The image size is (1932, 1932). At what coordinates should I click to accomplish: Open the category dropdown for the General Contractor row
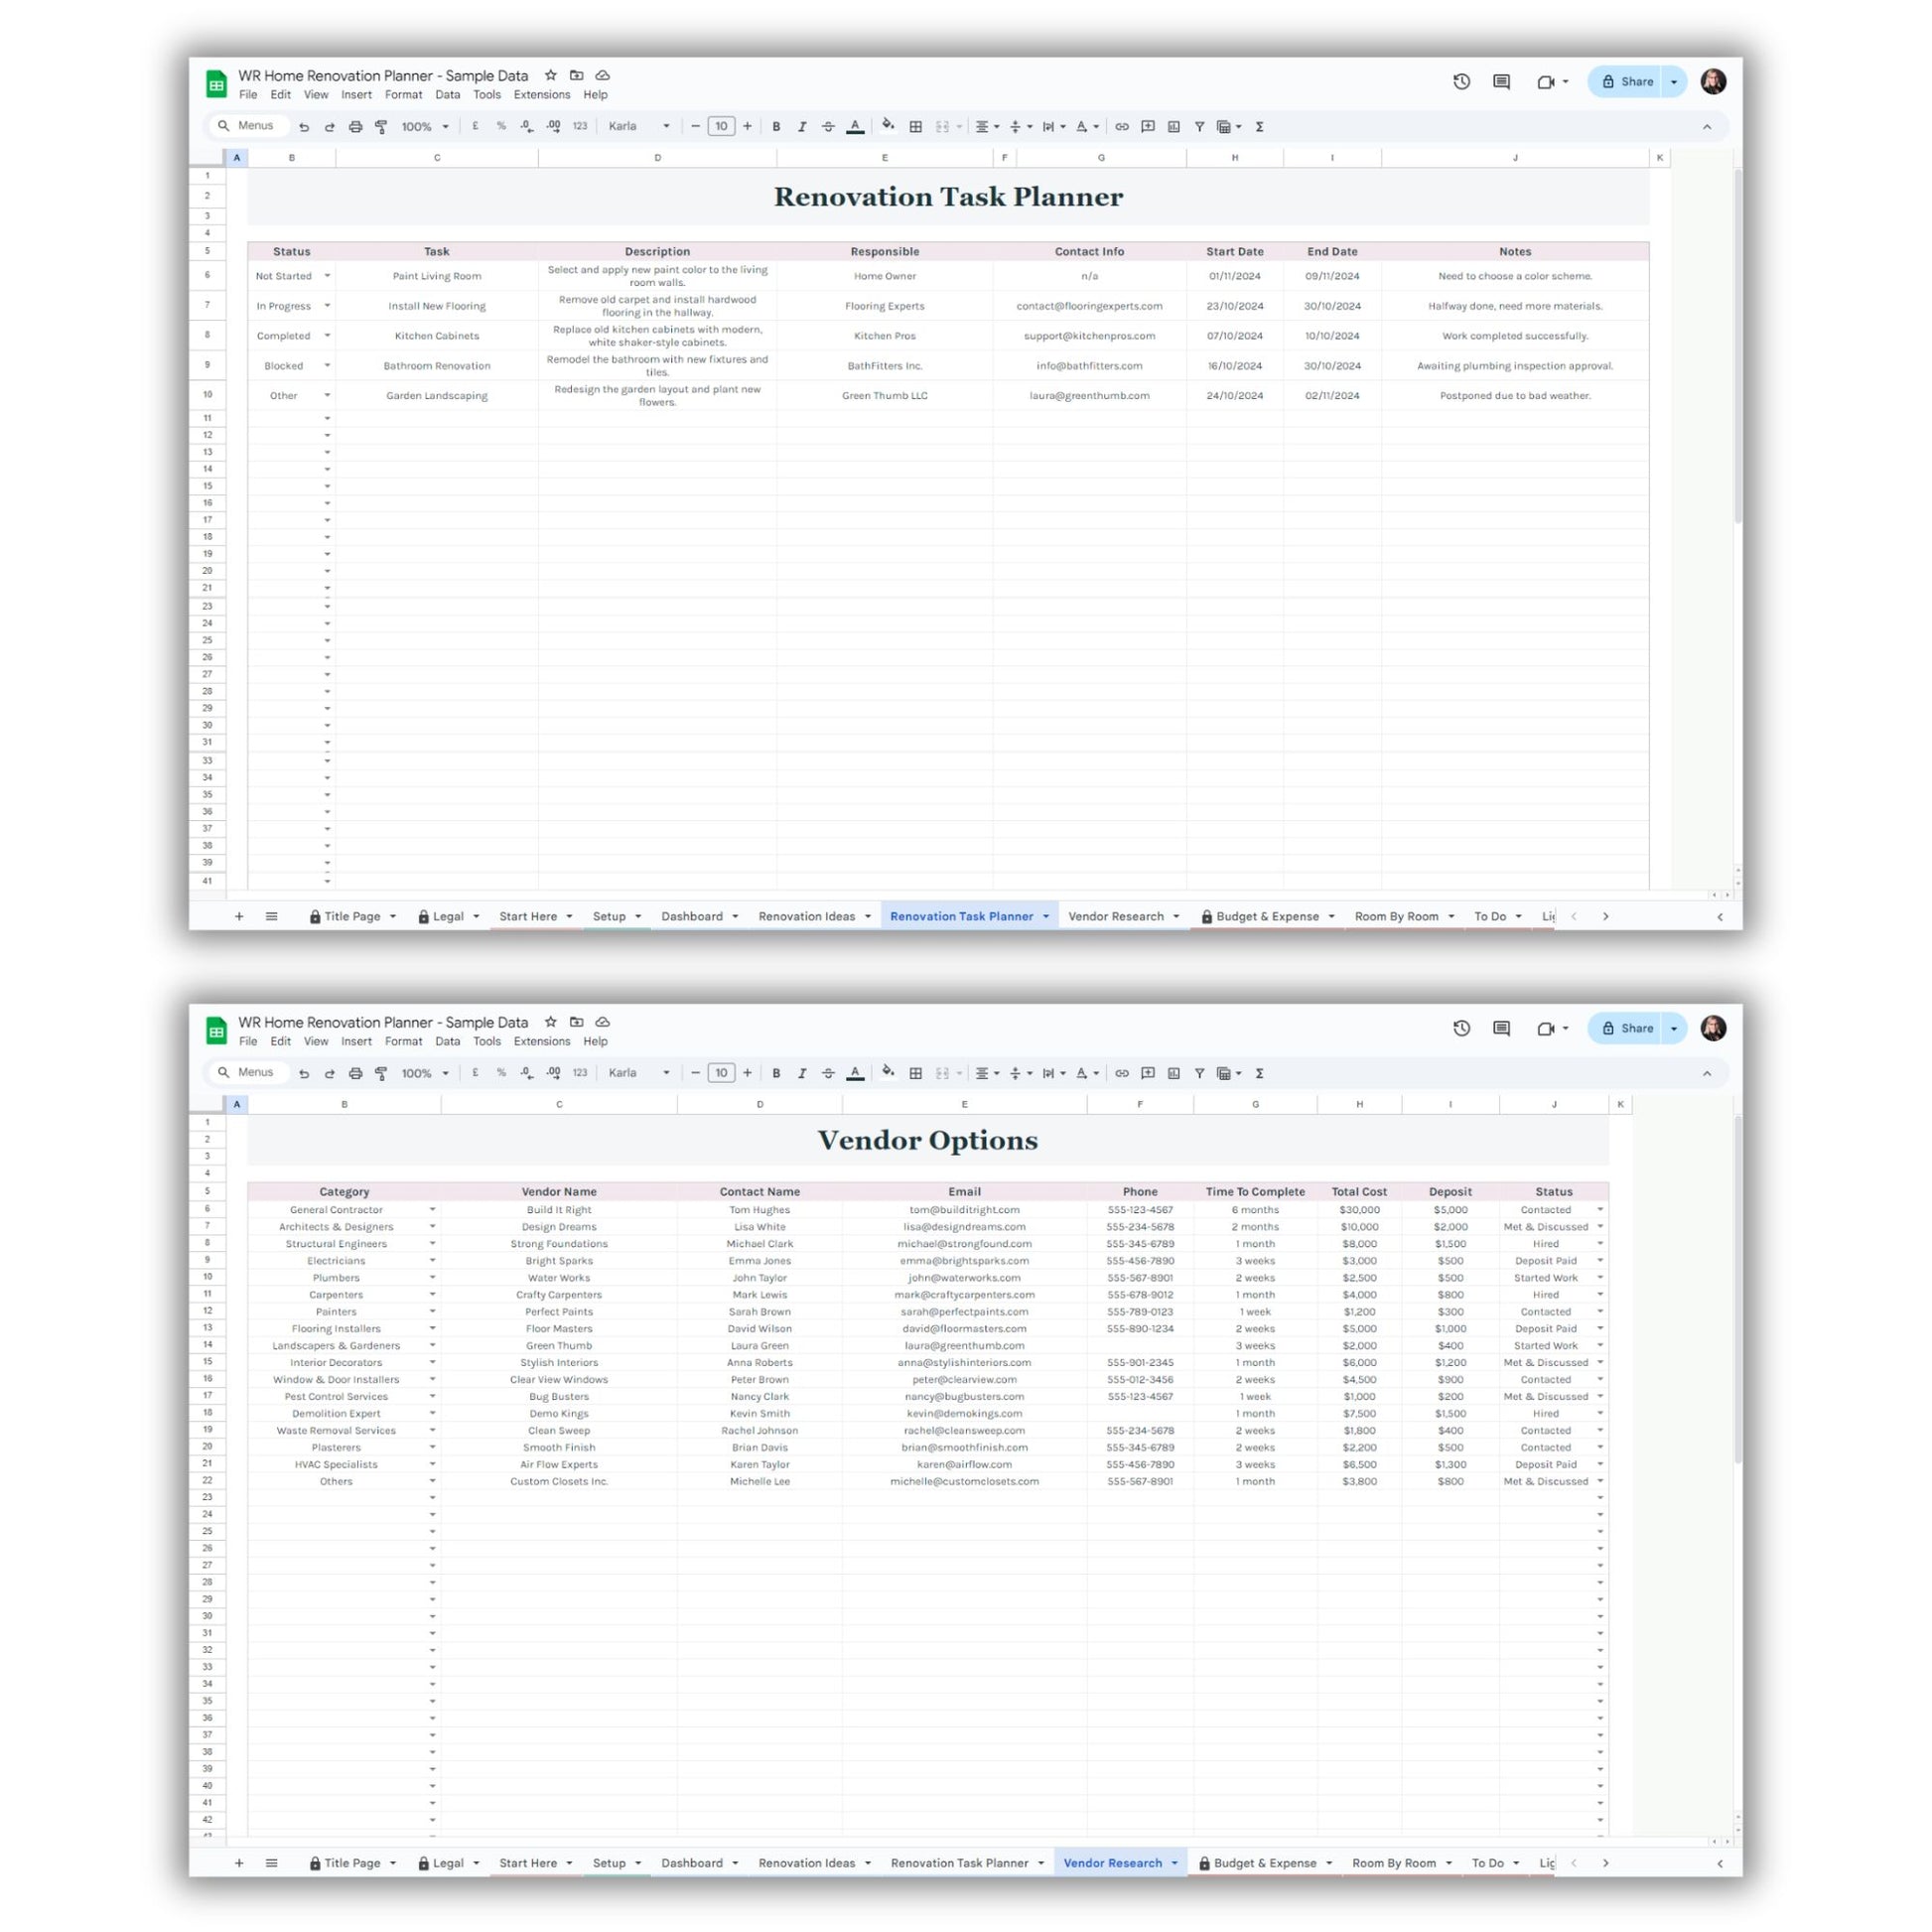(x=432, y=1210)
